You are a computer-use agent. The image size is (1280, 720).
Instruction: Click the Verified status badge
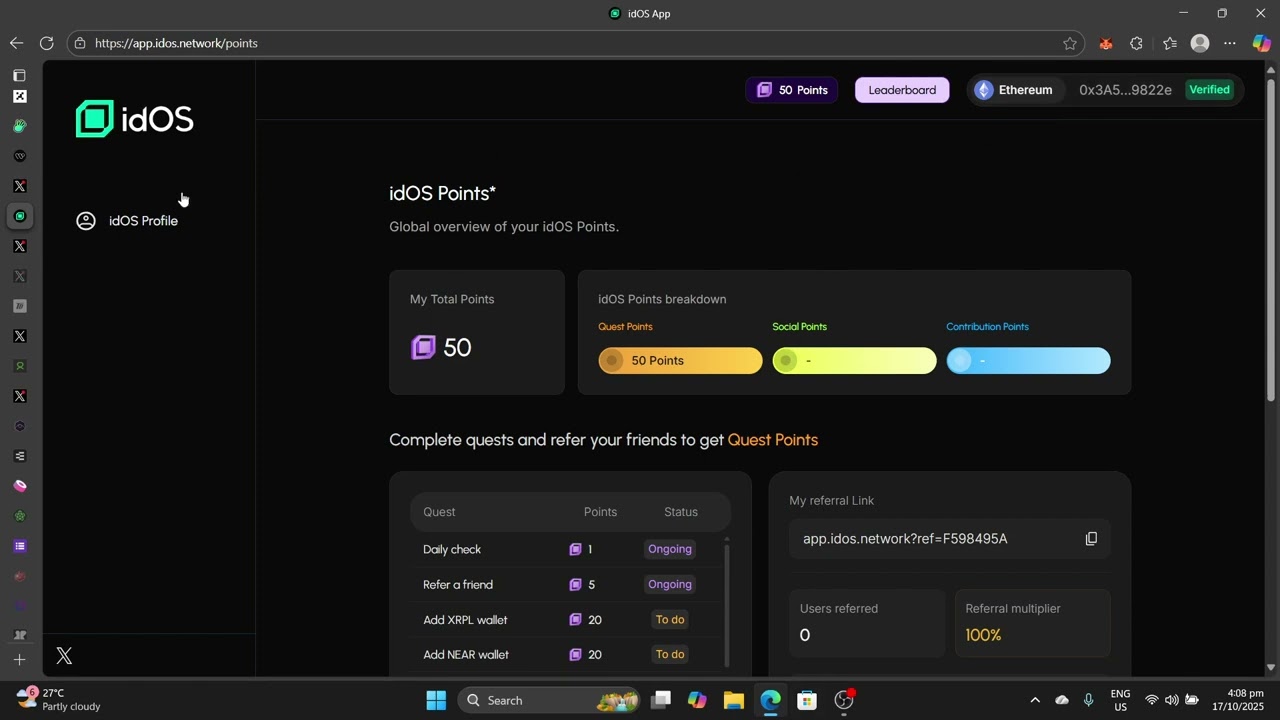click(x=1209, y=90)
